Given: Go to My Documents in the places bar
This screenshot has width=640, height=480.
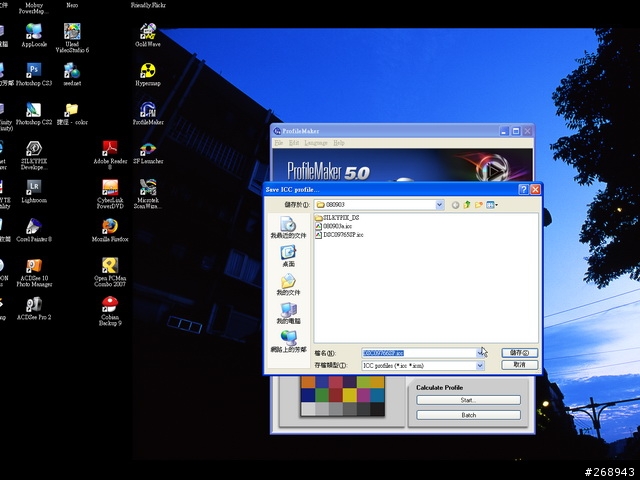Looking at the screenshot, I should point(288,284).
